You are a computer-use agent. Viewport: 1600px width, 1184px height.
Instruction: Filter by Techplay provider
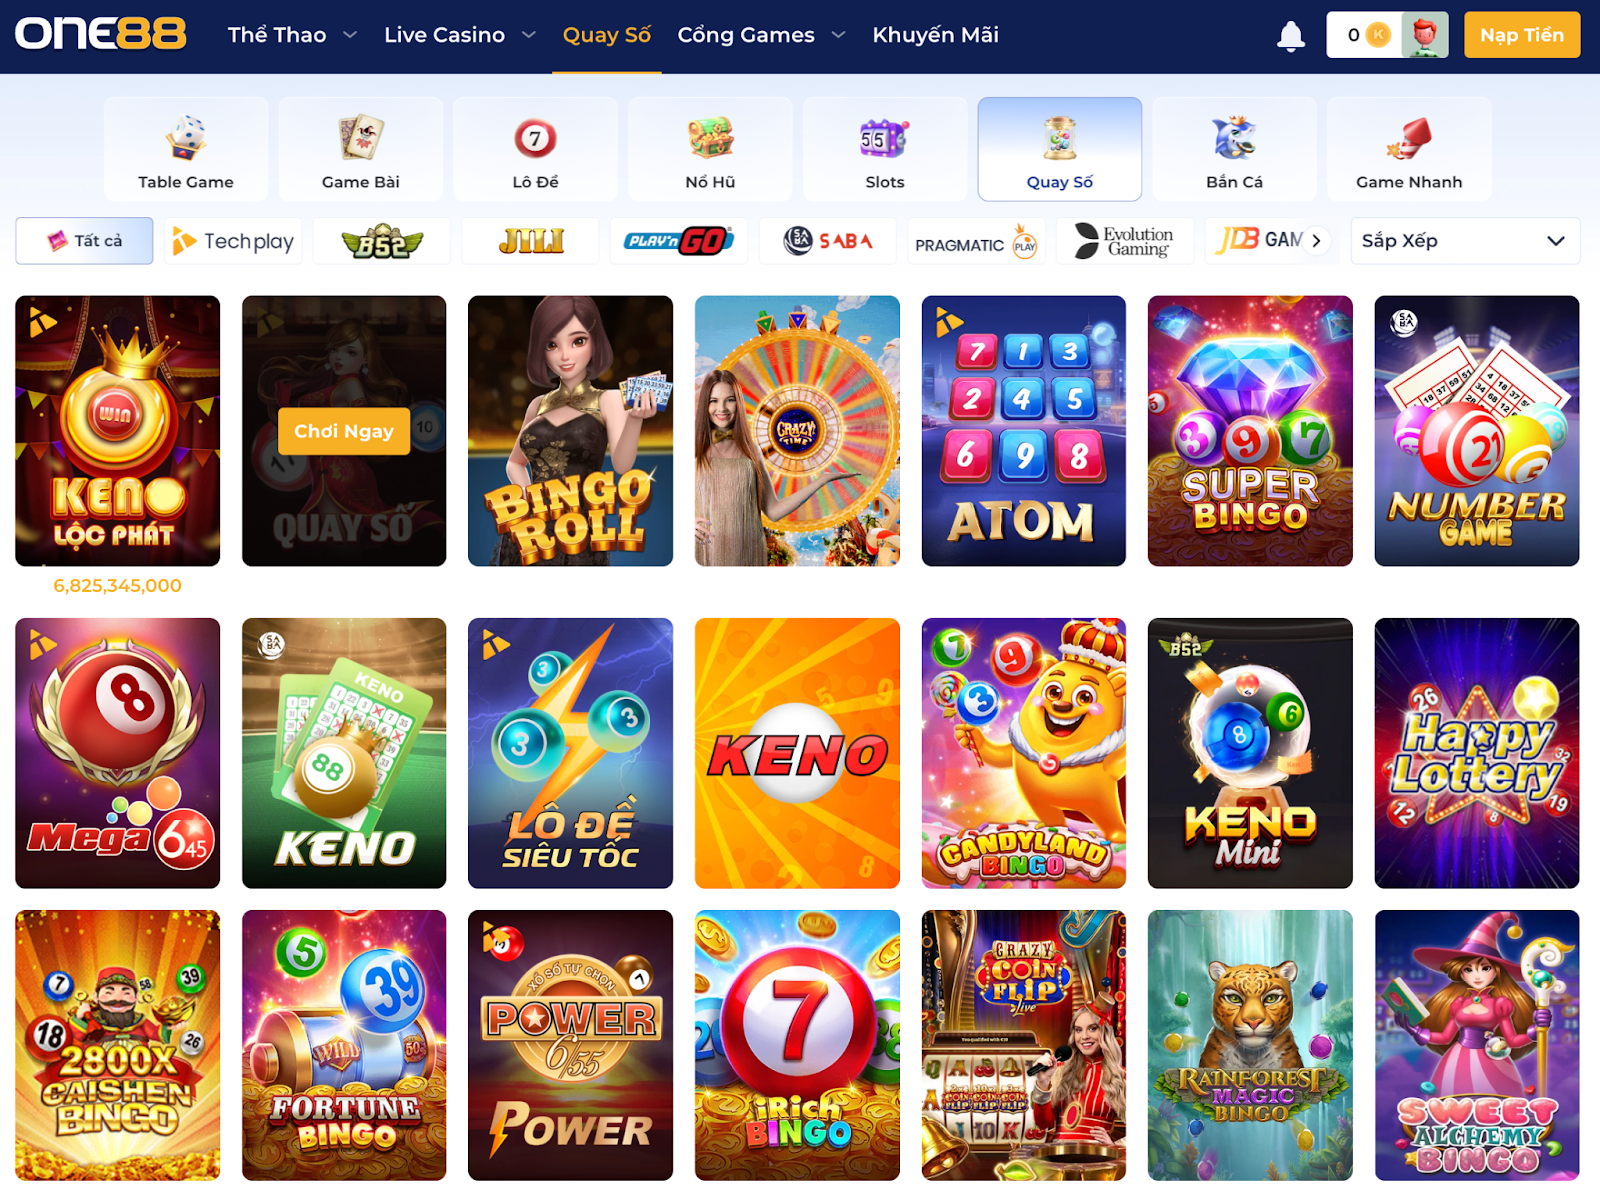(233, 241)
